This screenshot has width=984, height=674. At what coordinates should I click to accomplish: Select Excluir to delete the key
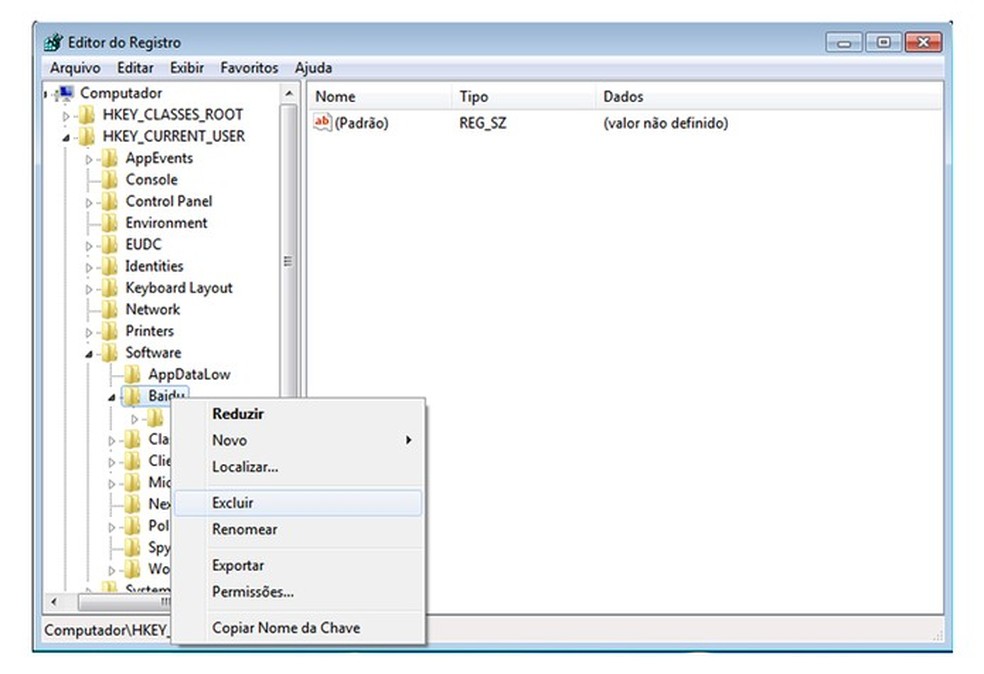pos(298,503)
